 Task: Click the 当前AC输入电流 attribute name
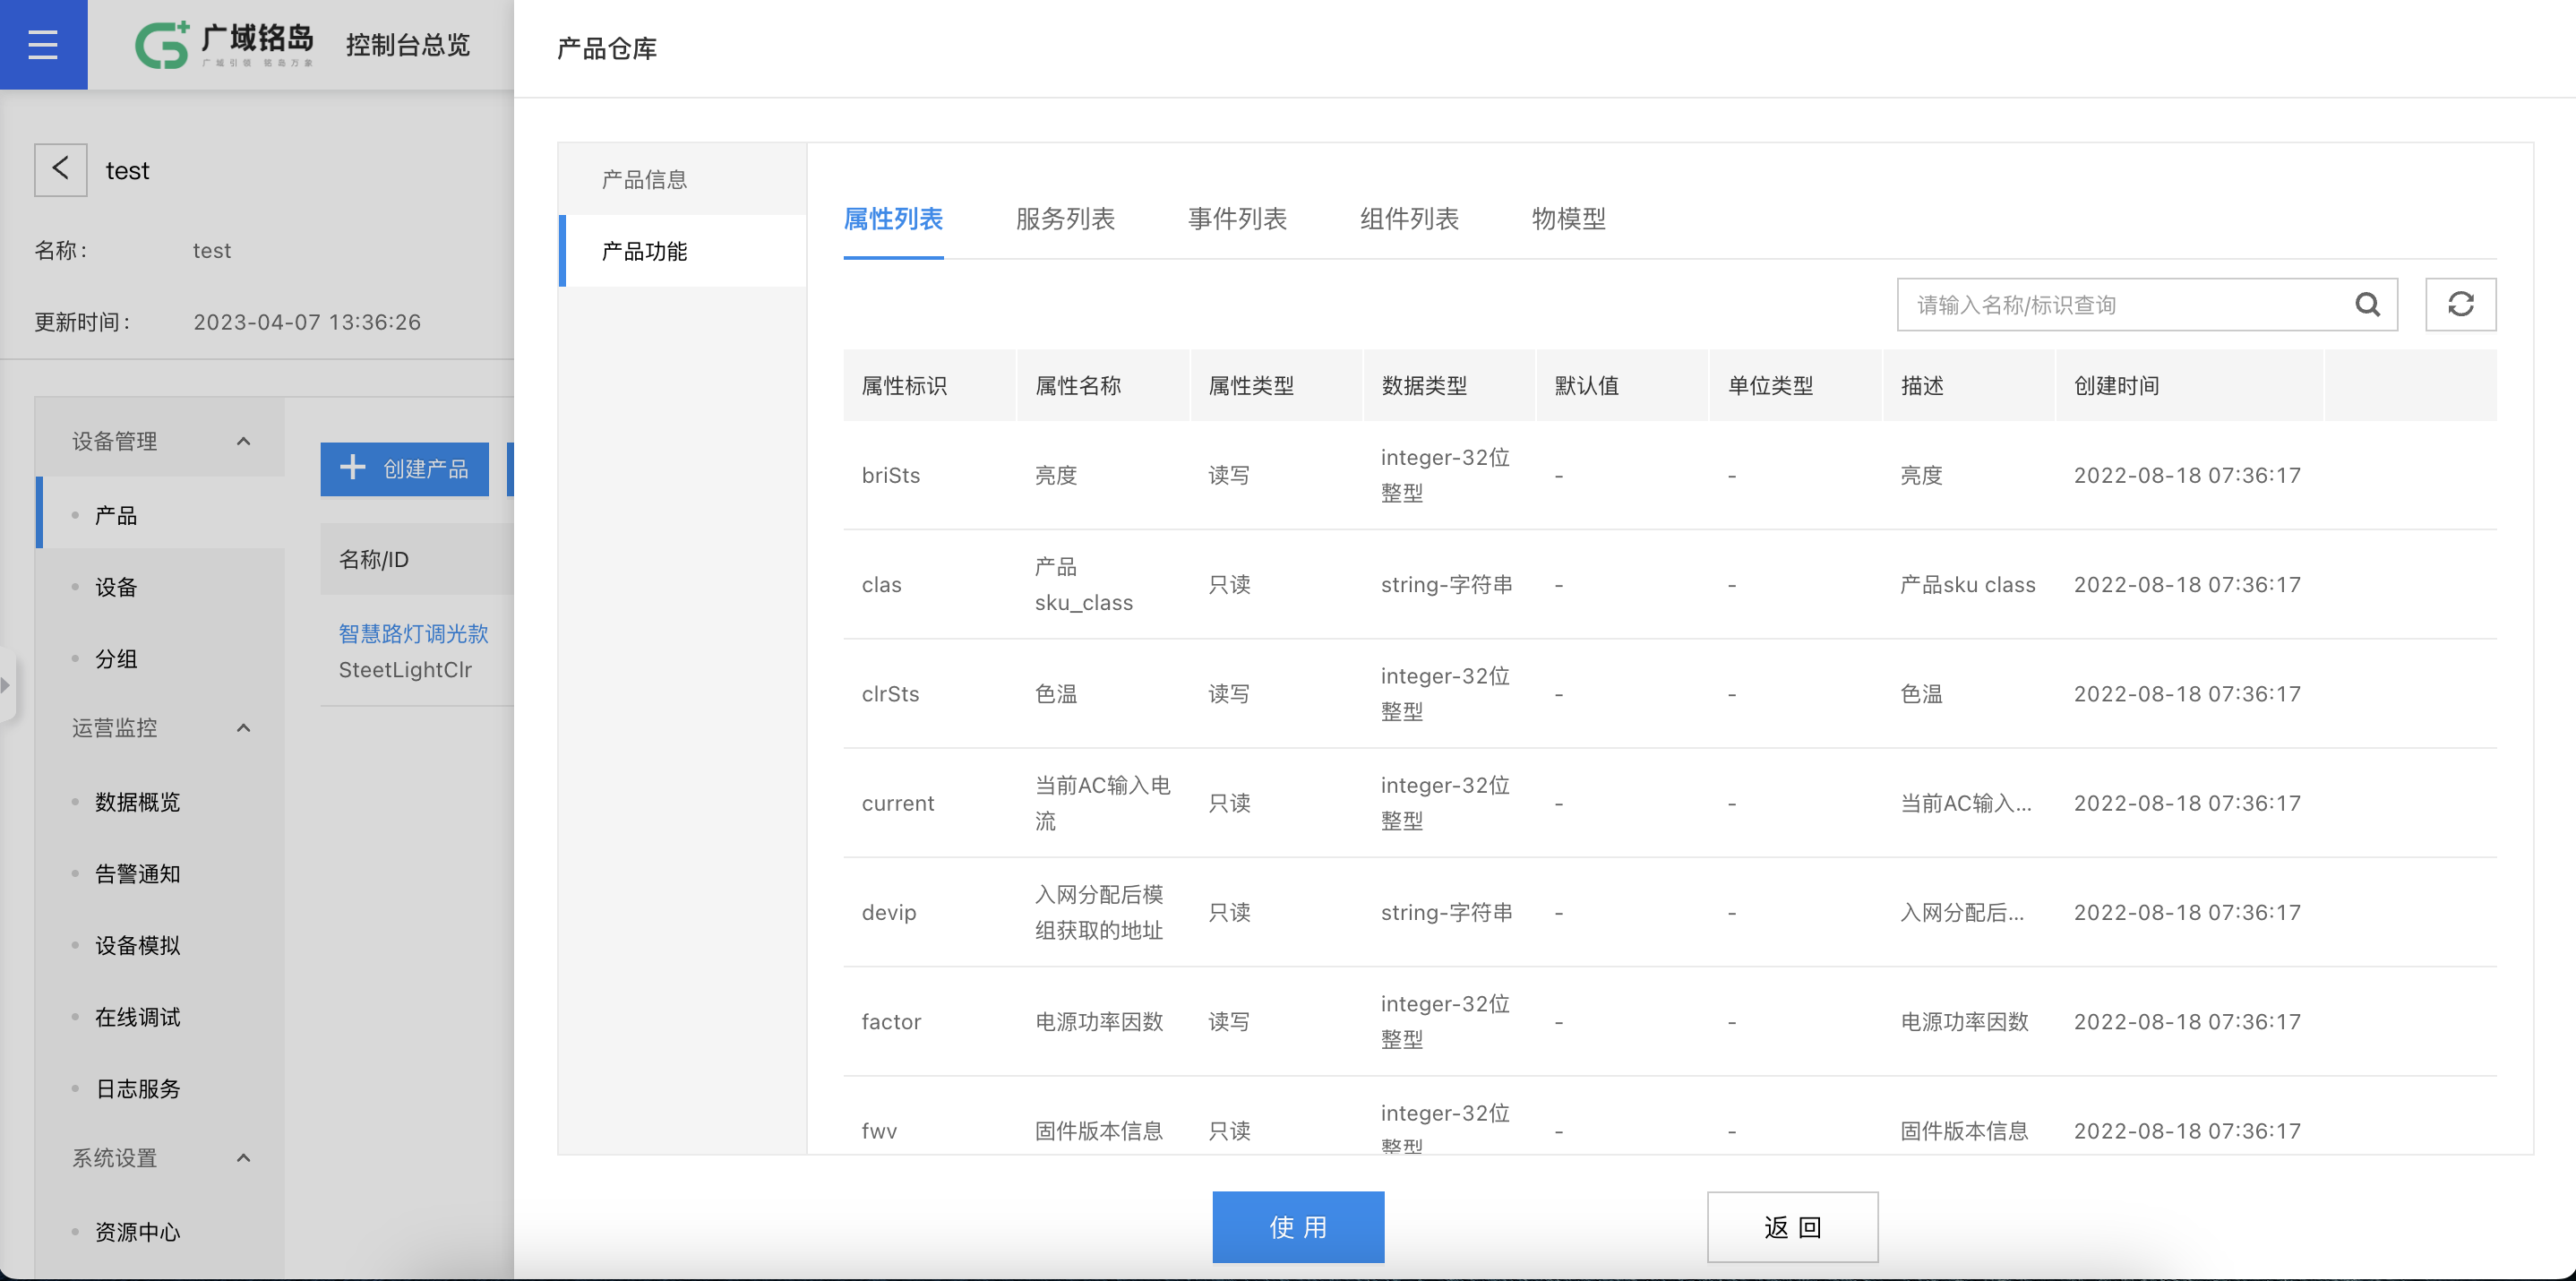(1102, 803)
